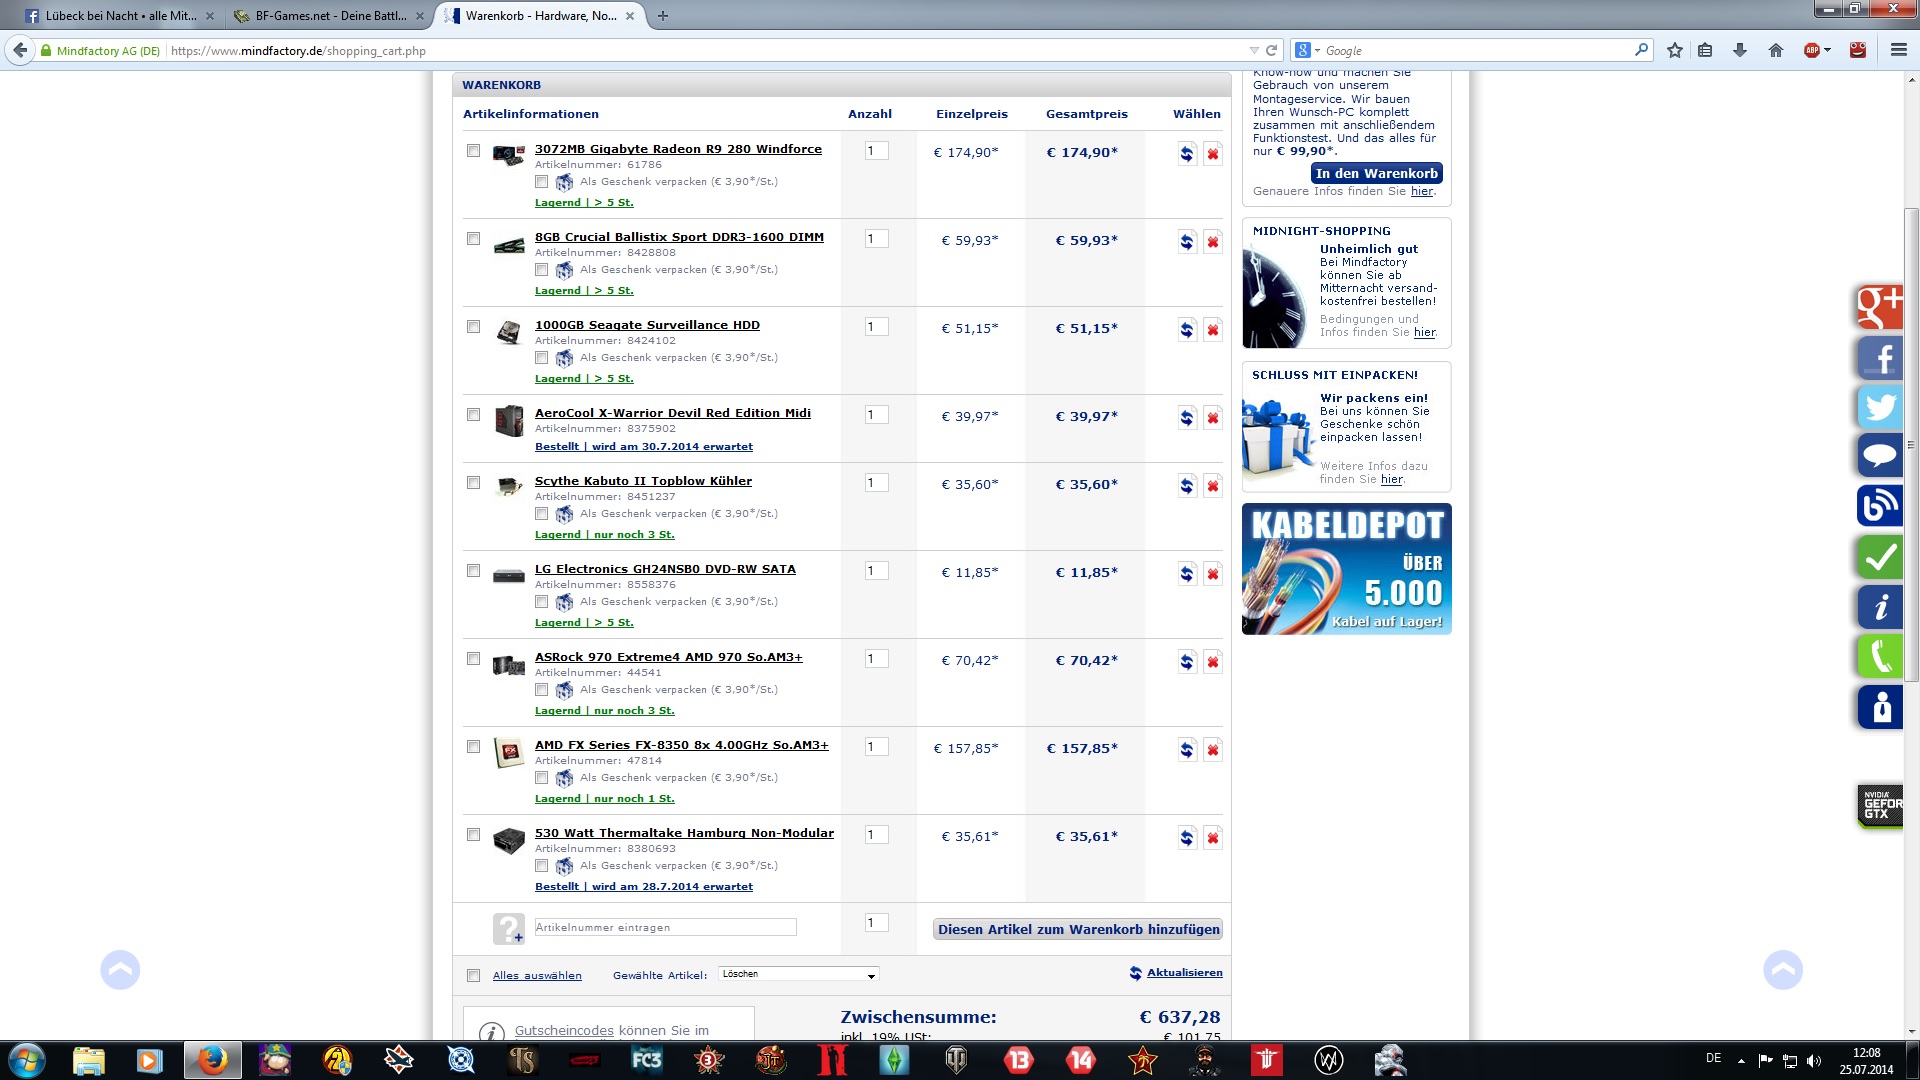1920x1080 pixels.
Task: Click the page vertical scrollbar thumb
Action: tap(1911, 444)
